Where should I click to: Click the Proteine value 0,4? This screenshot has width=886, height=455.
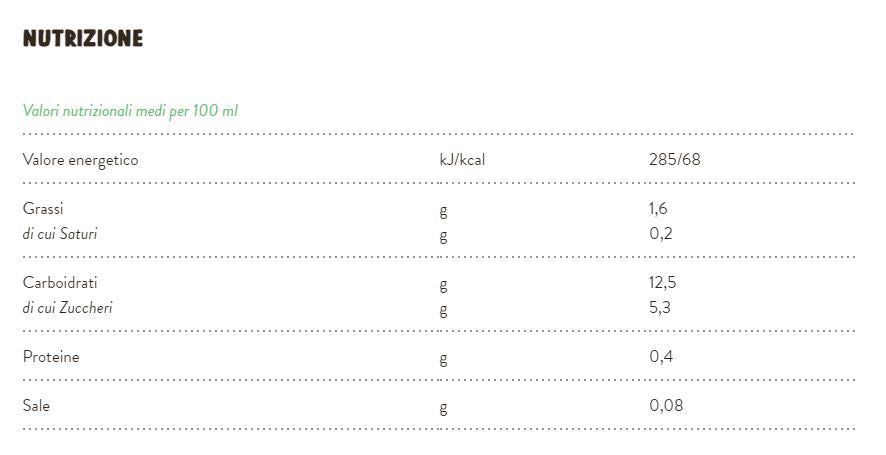[660, 356]
